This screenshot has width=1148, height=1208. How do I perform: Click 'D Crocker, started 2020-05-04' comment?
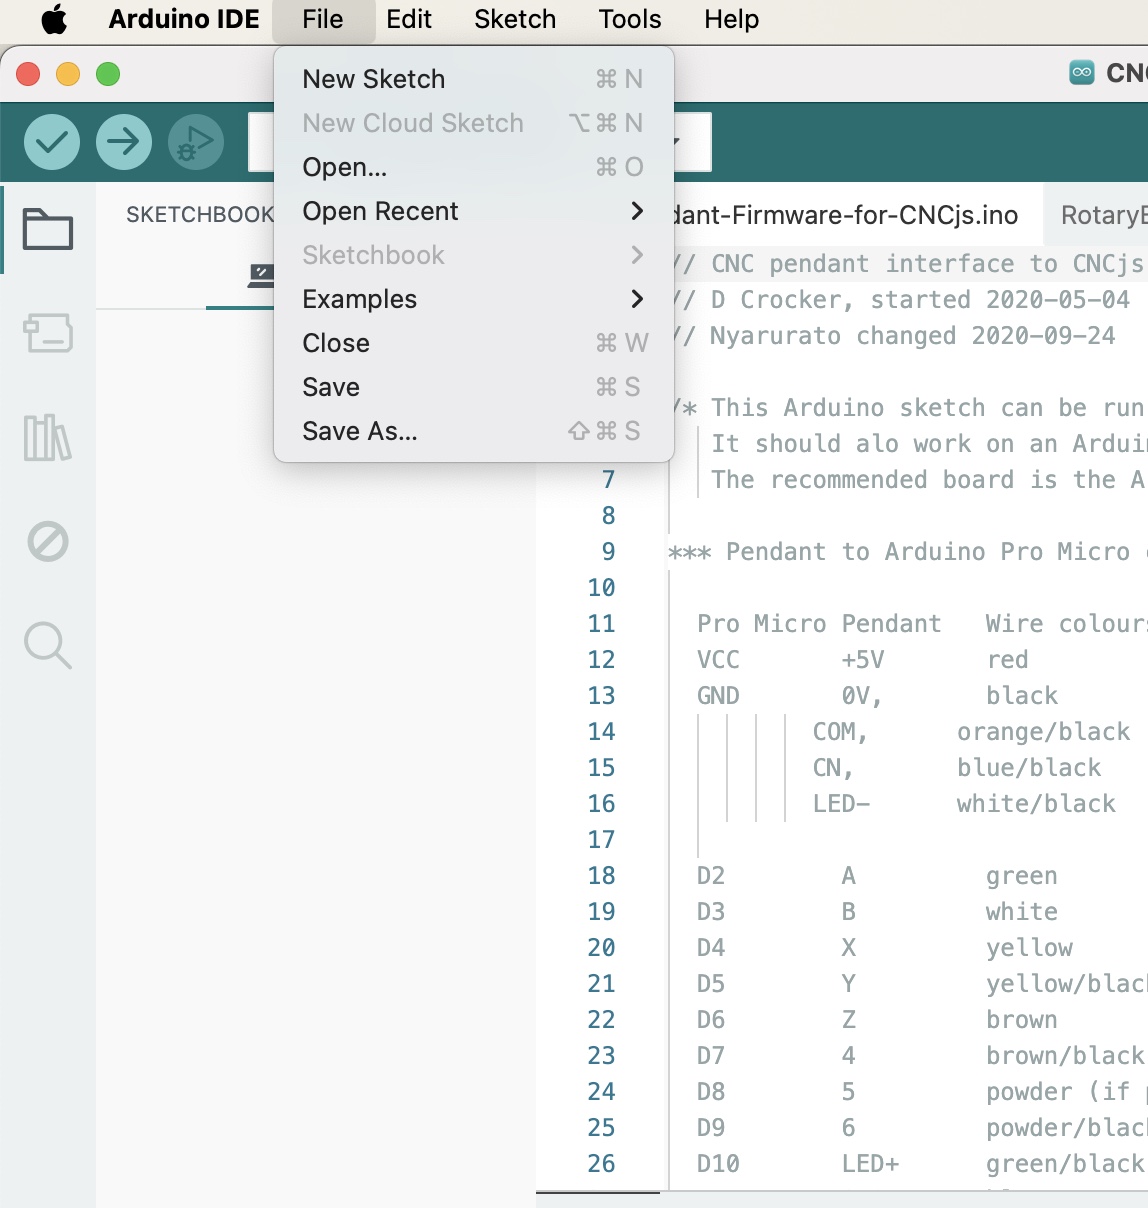[920, 300]
